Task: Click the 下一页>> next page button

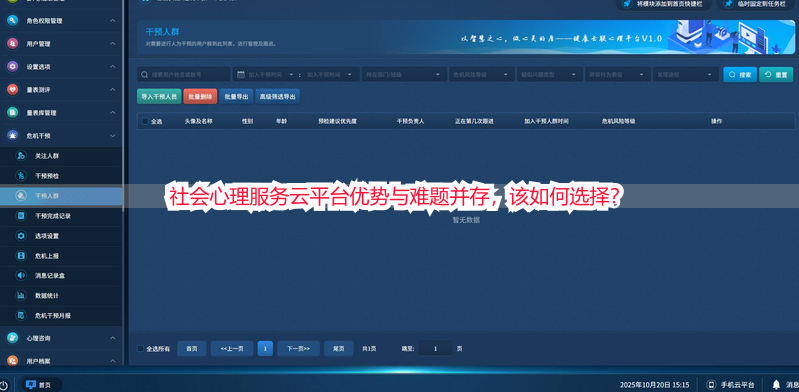Action: [298, 349]
